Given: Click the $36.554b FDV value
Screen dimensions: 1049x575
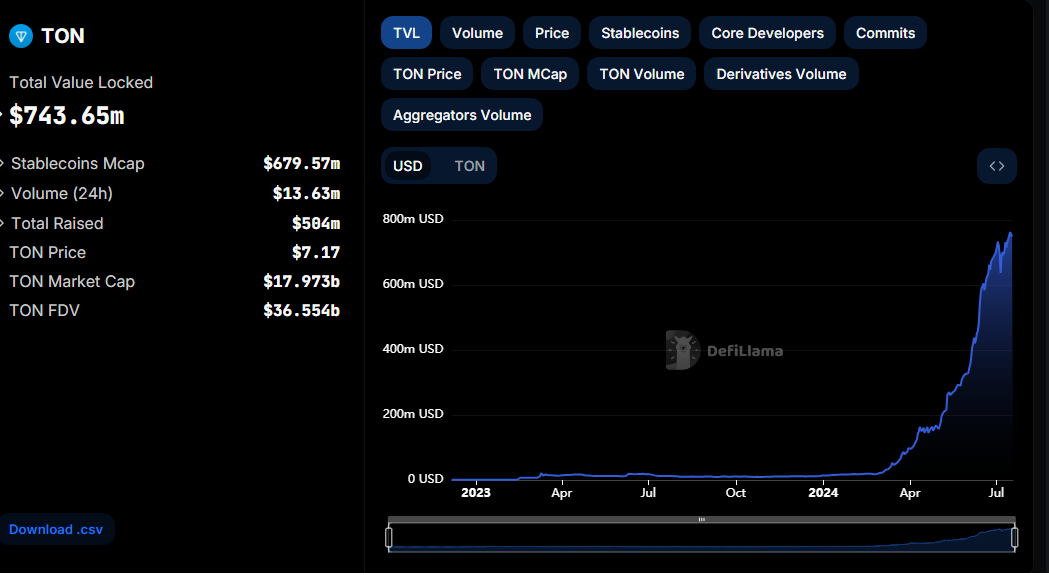Looking at the screenshot, I should [x=302, y=311].
